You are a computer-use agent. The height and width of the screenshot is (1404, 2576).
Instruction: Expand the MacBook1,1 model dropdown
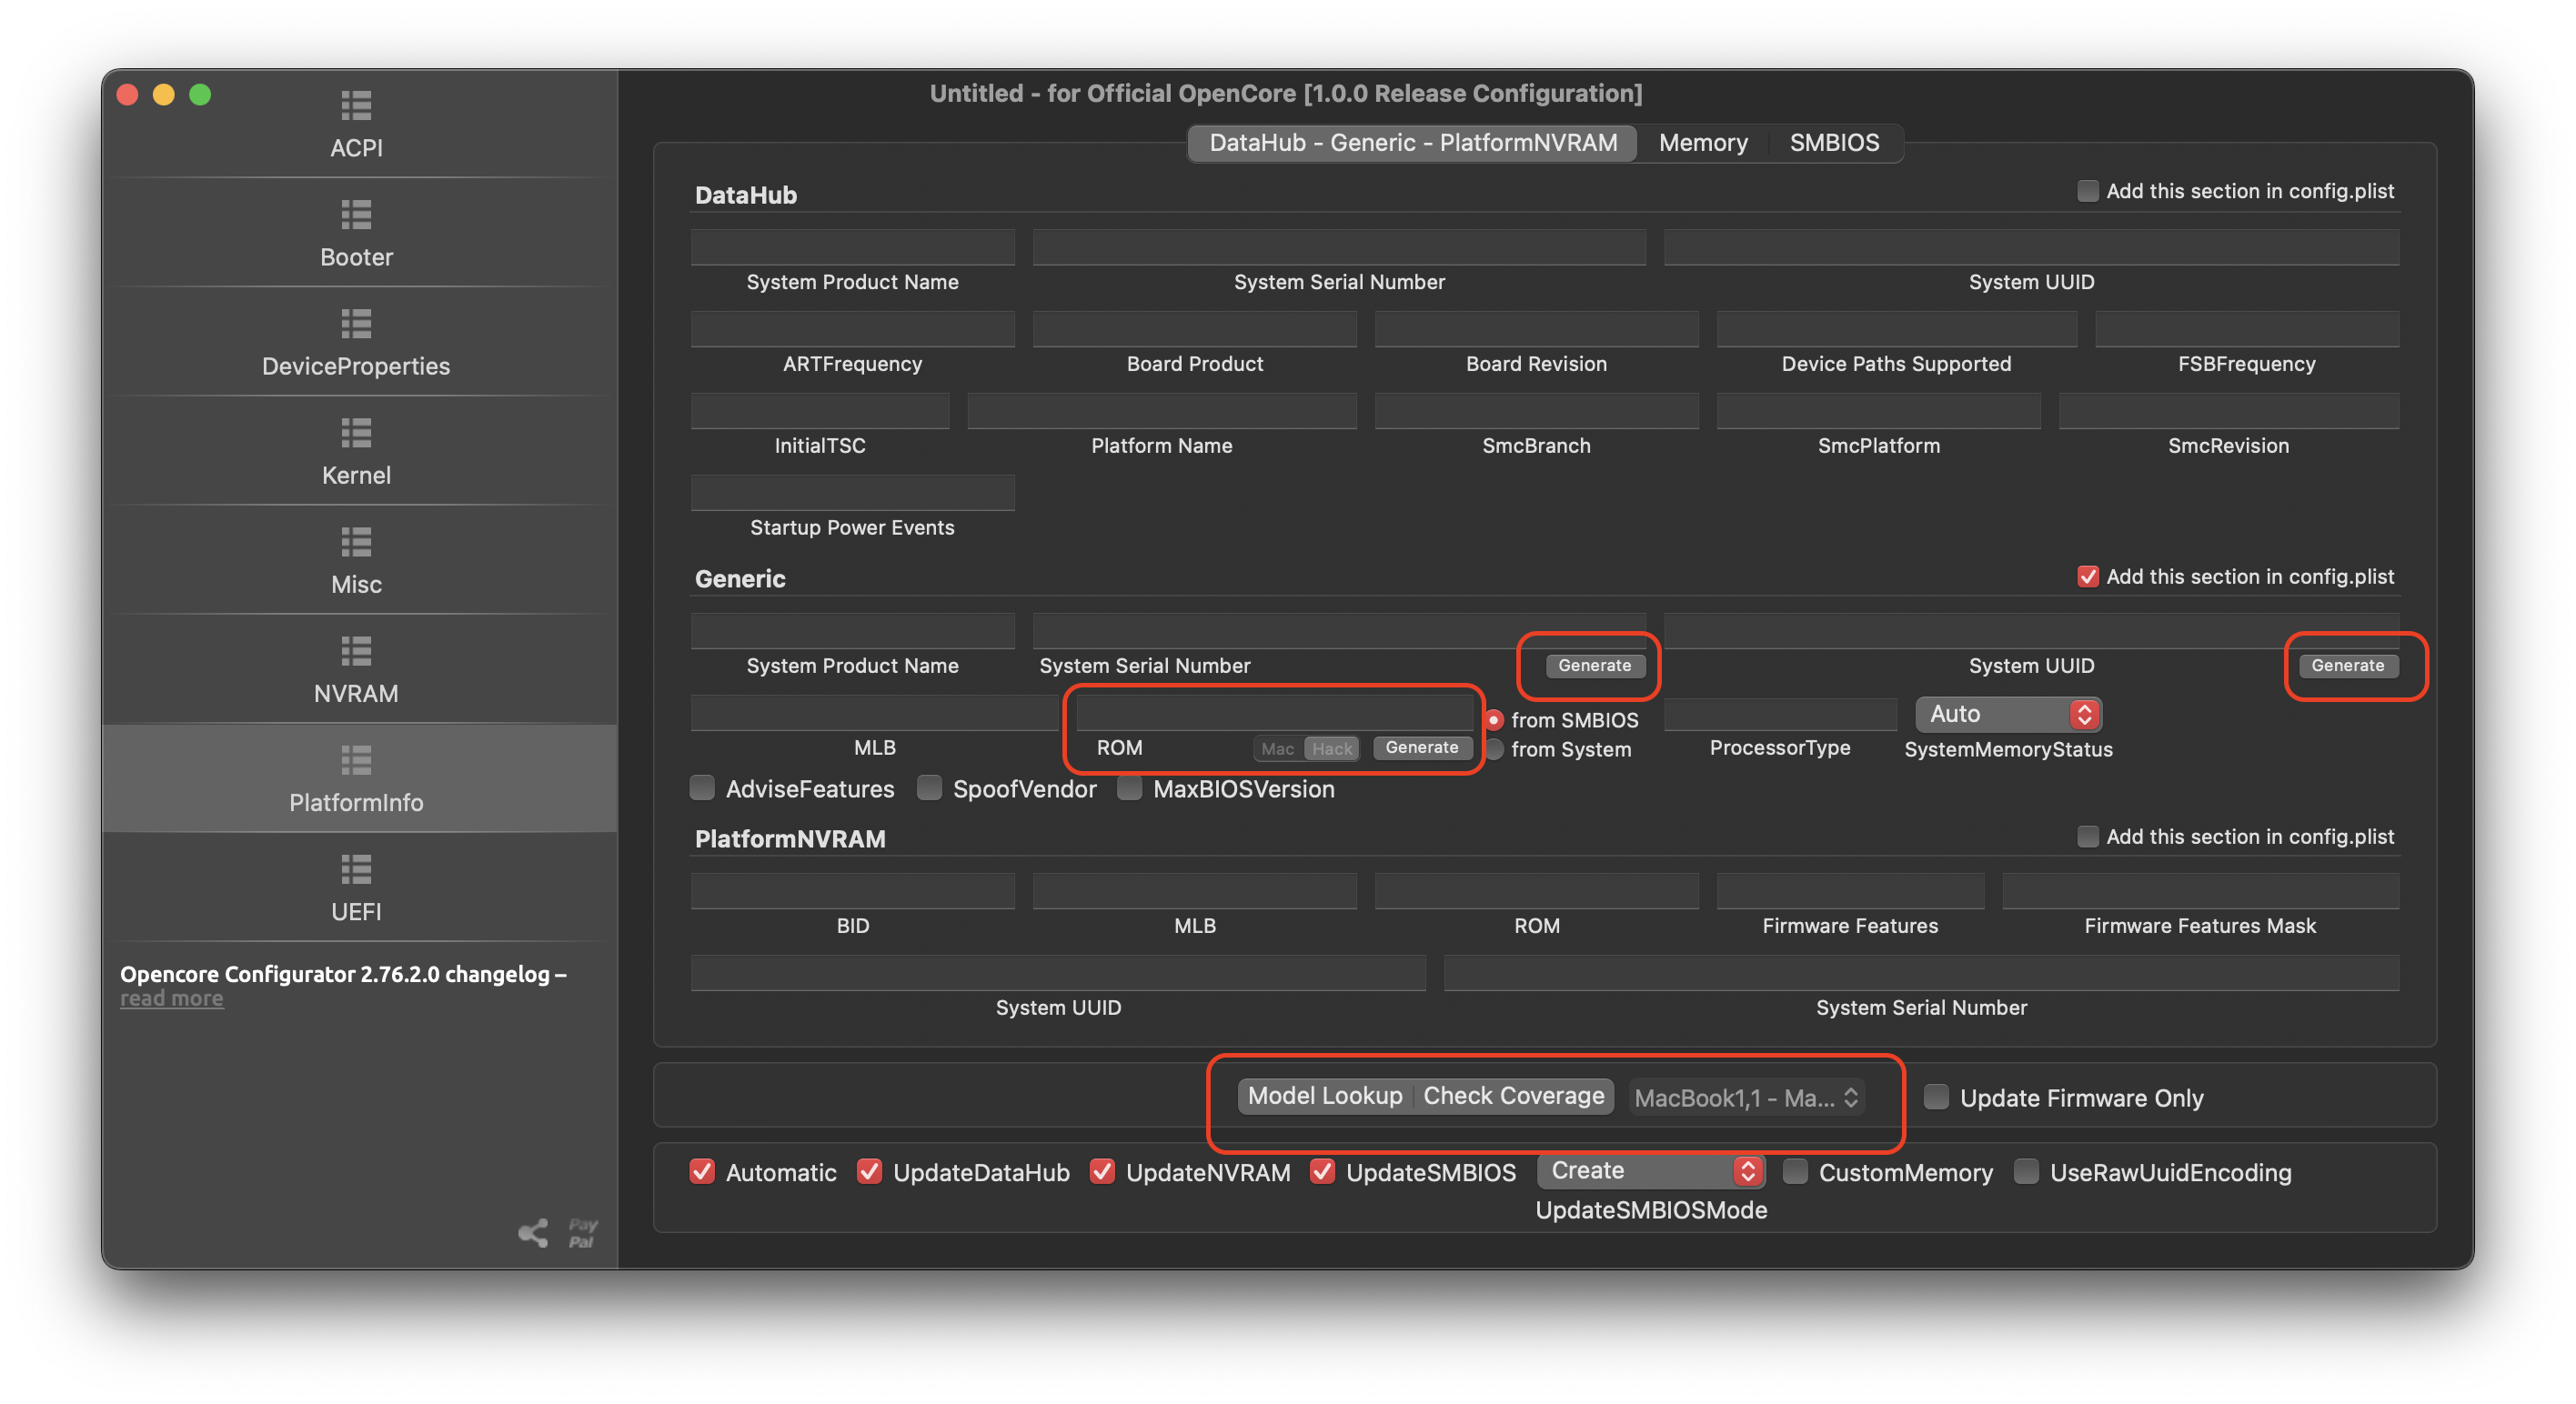pyautogui.click(x=1746, y=1097)
